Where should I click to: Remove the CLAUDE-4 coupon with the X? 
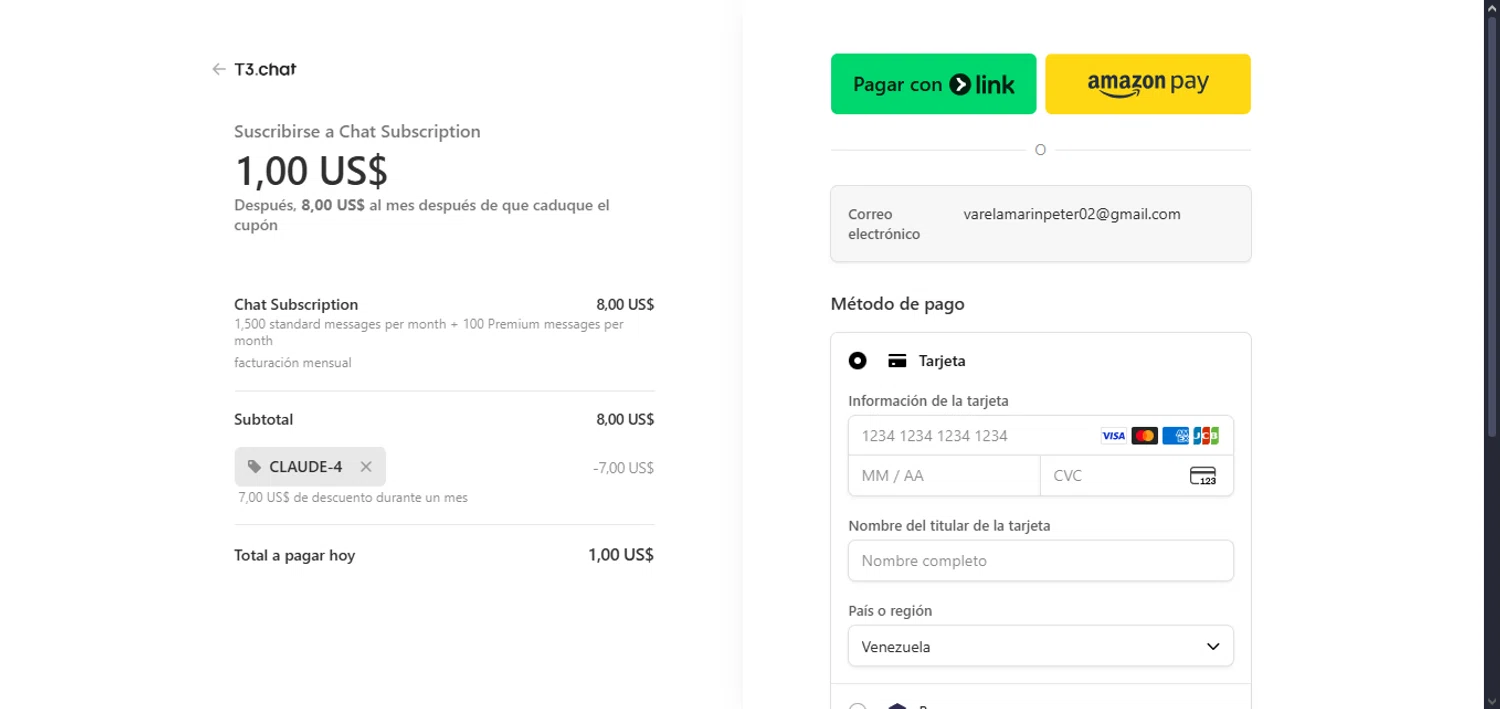[366, 467]
